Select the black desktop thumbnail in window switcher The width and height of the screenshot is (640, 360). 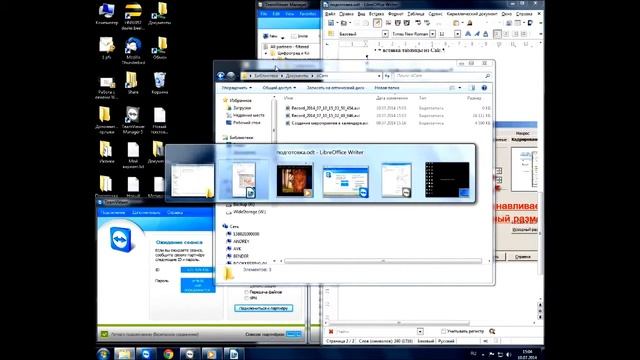tap(447, 180)
